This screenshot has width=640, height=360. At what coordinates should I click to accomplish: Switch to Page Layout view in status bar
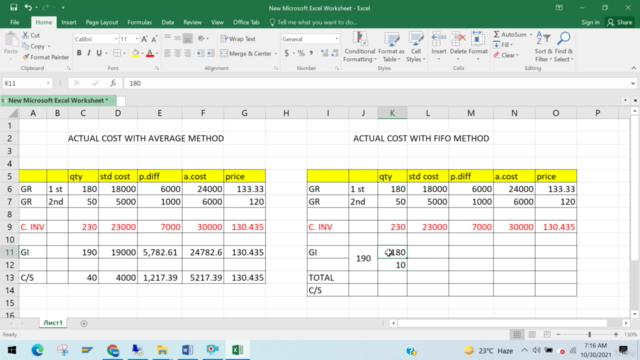[x=532, y=335]
